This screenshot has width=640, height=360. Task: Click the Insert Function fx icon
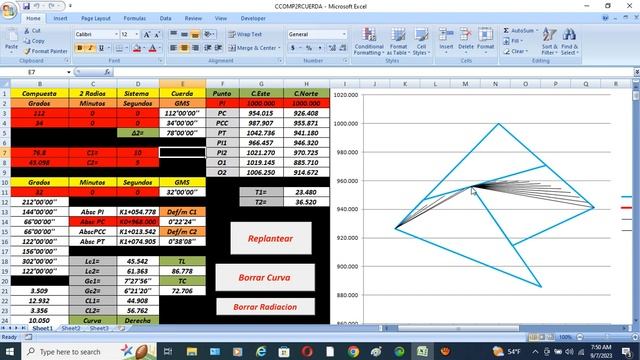(x=107, y=72)
